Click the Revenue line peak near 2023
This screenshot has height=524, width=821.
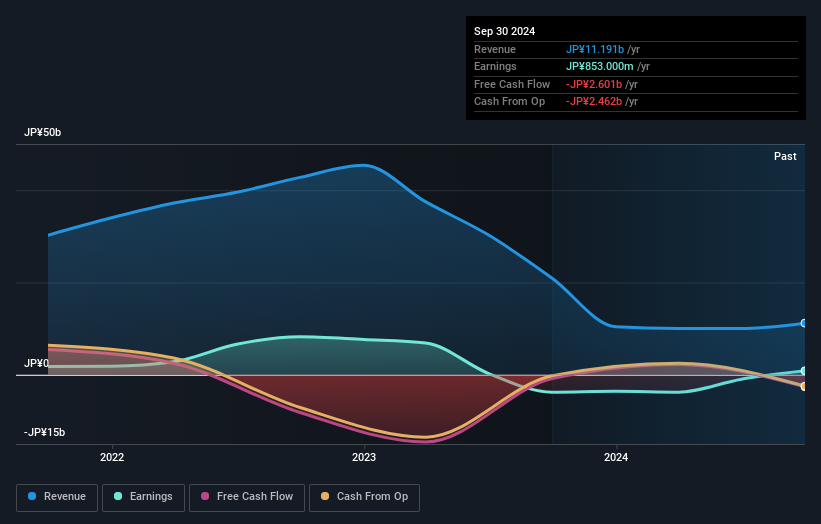pyautogui.click(x=364, y=165)
